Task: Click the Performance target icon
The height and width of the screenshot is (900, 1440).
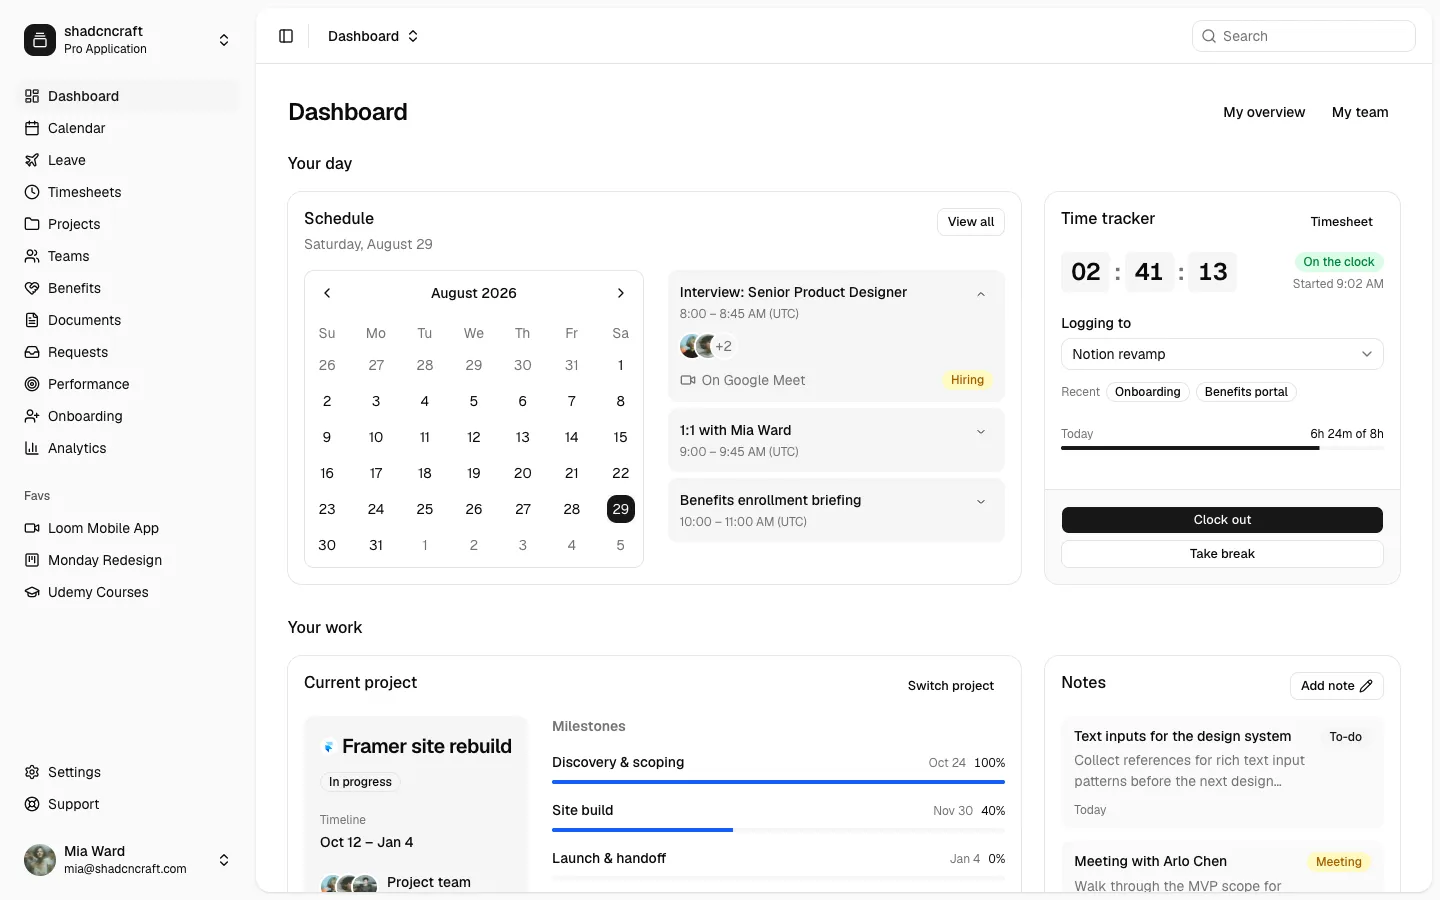Action: [32, 384]
